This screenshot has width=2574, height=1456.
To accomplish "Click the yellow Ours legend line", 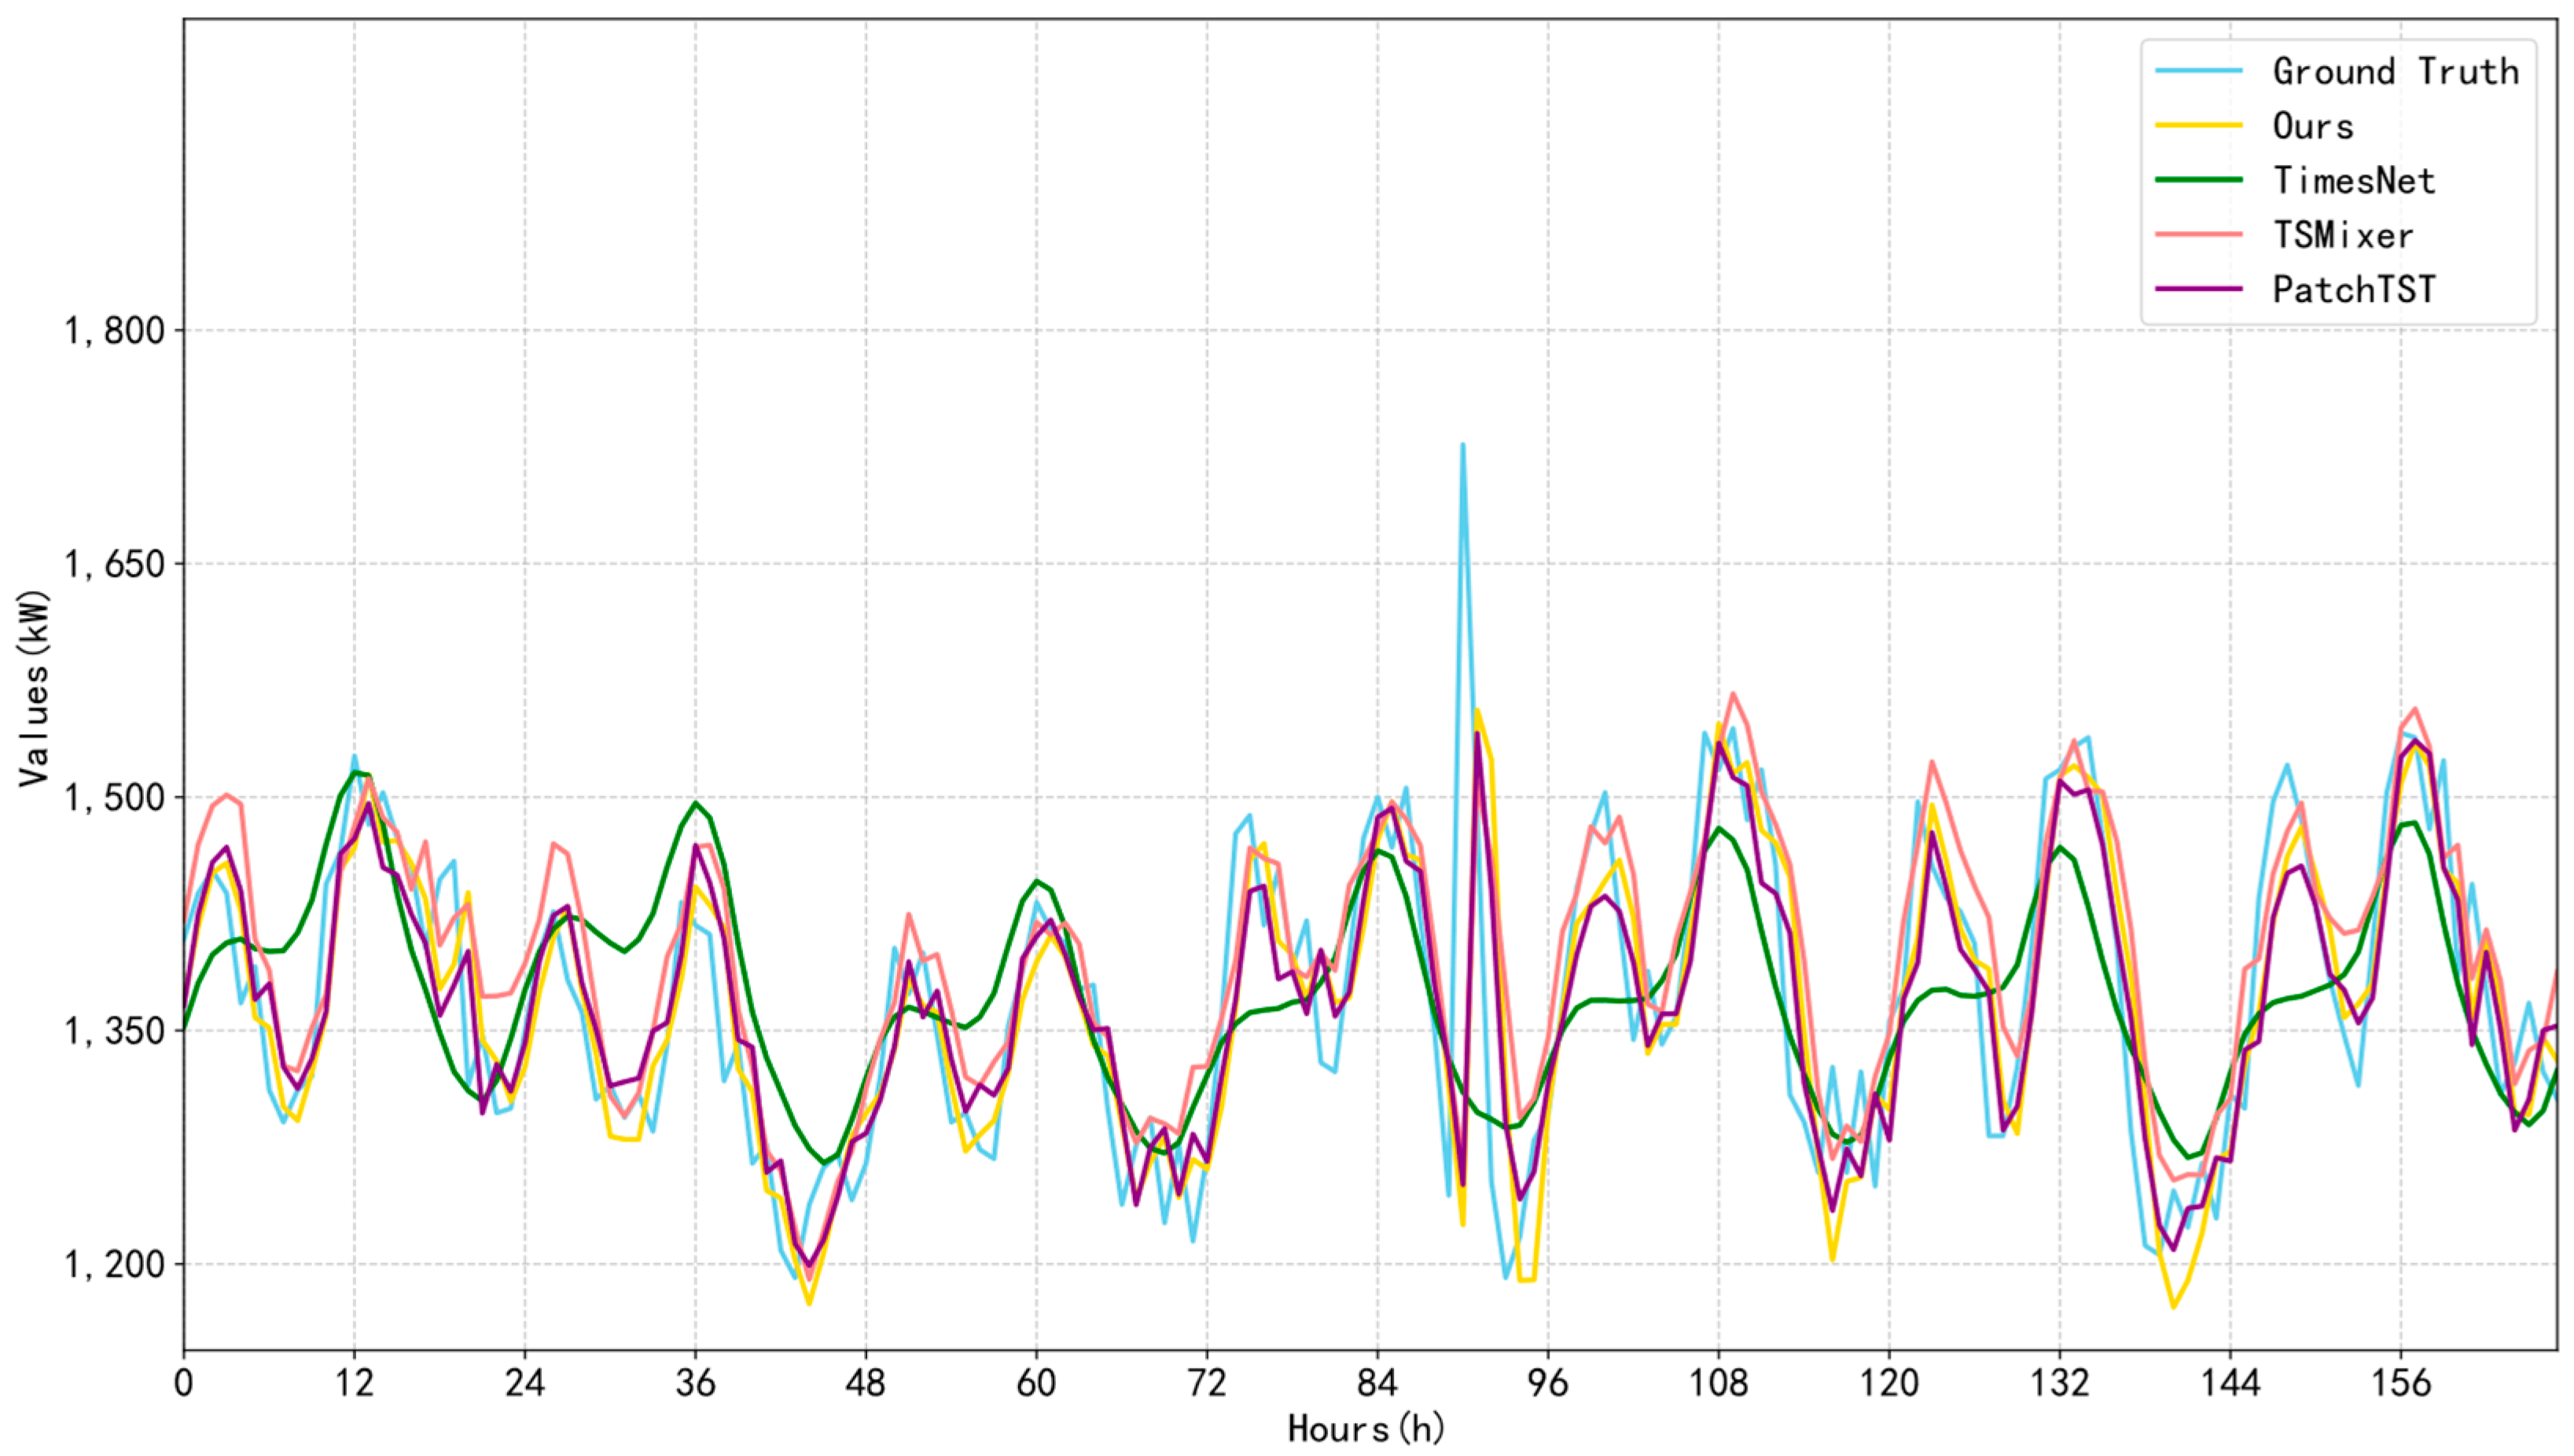I will [x=2199, y=125].
